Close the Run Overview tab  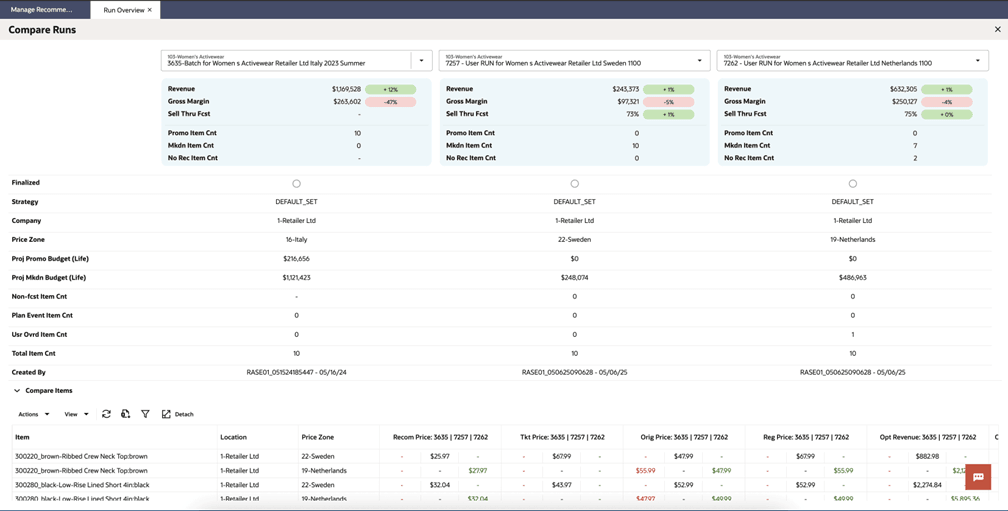pyautogui.click(x=150, y=10)
